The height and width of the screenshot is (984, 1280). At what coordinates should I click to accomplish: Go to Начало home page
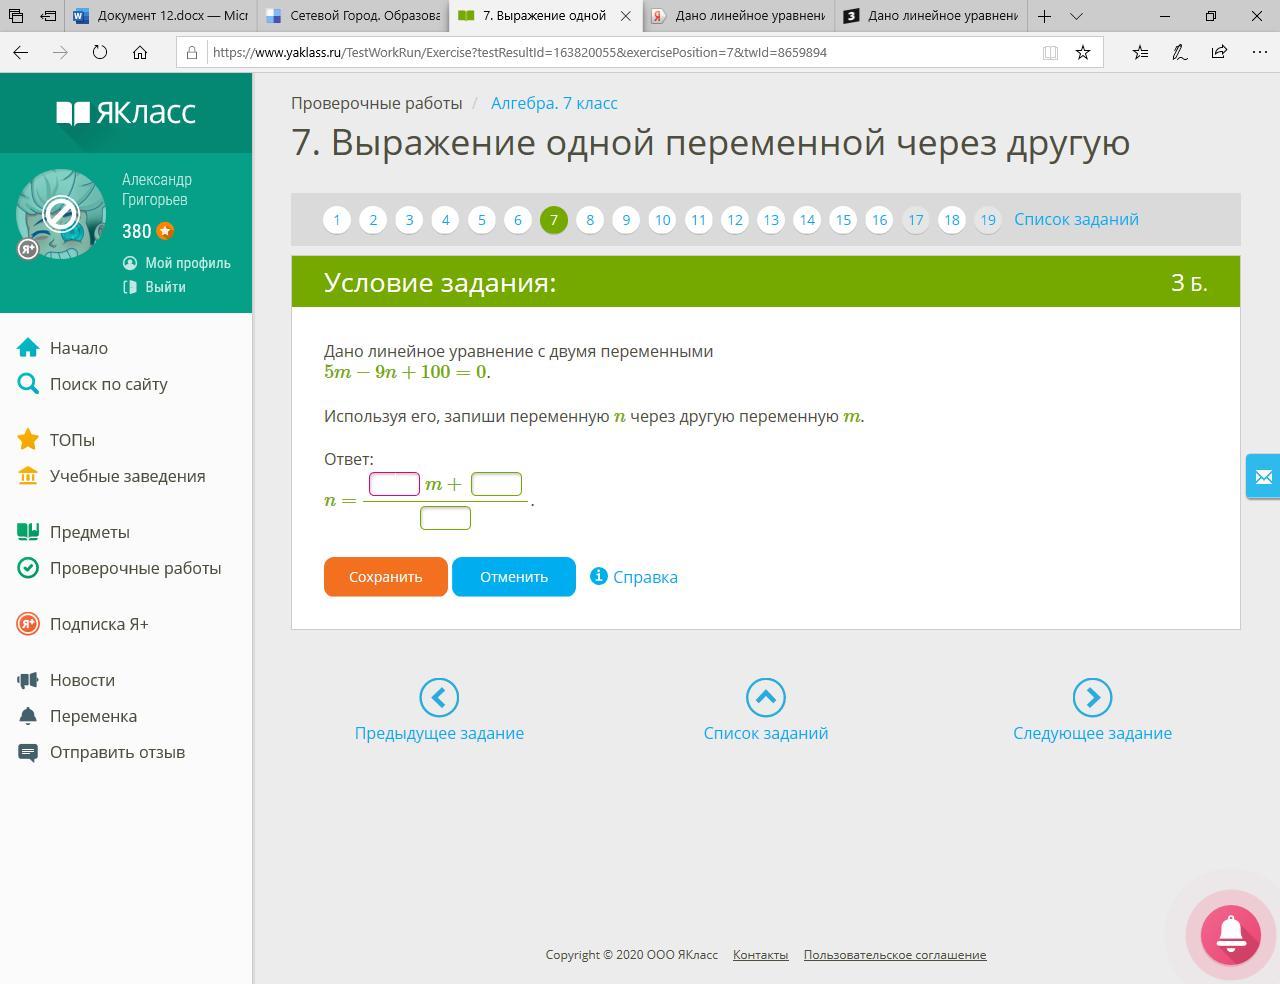click(x=79, y=348)
